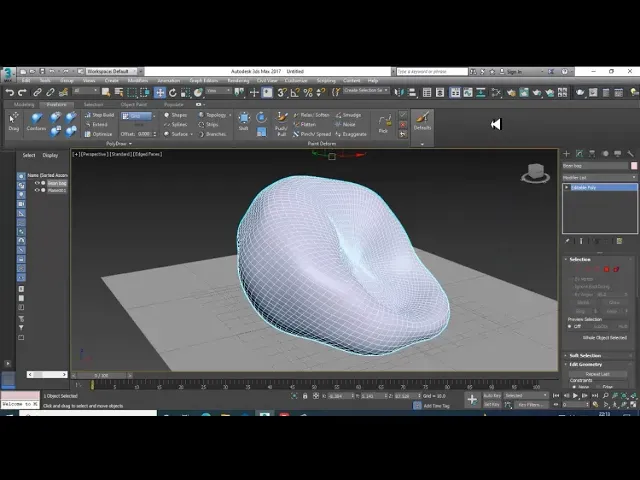Toggle visibility eye of Bean bag object
The image size is (640, 480).
pos(37,183)
